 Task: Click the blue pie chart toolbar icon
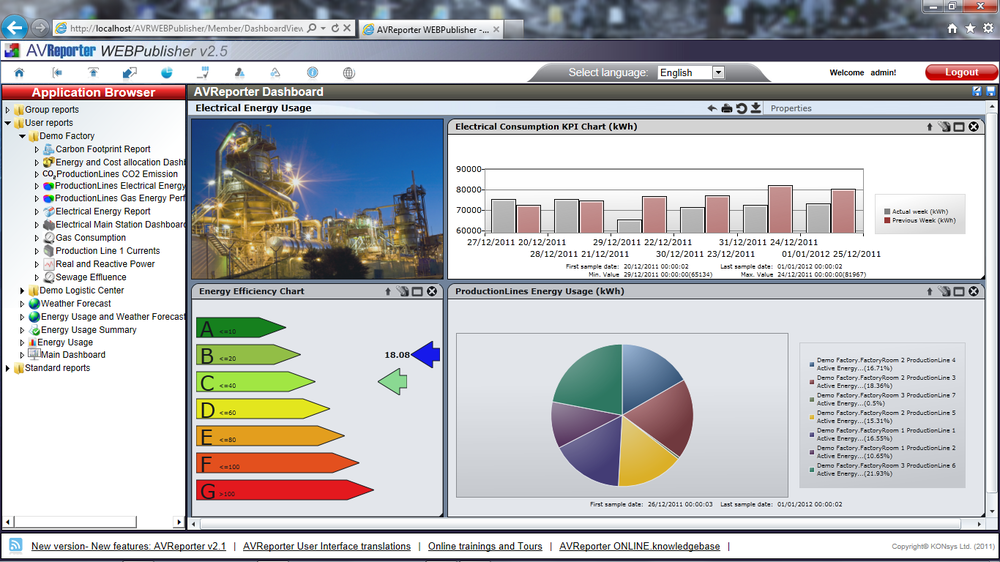coord(166,73)
